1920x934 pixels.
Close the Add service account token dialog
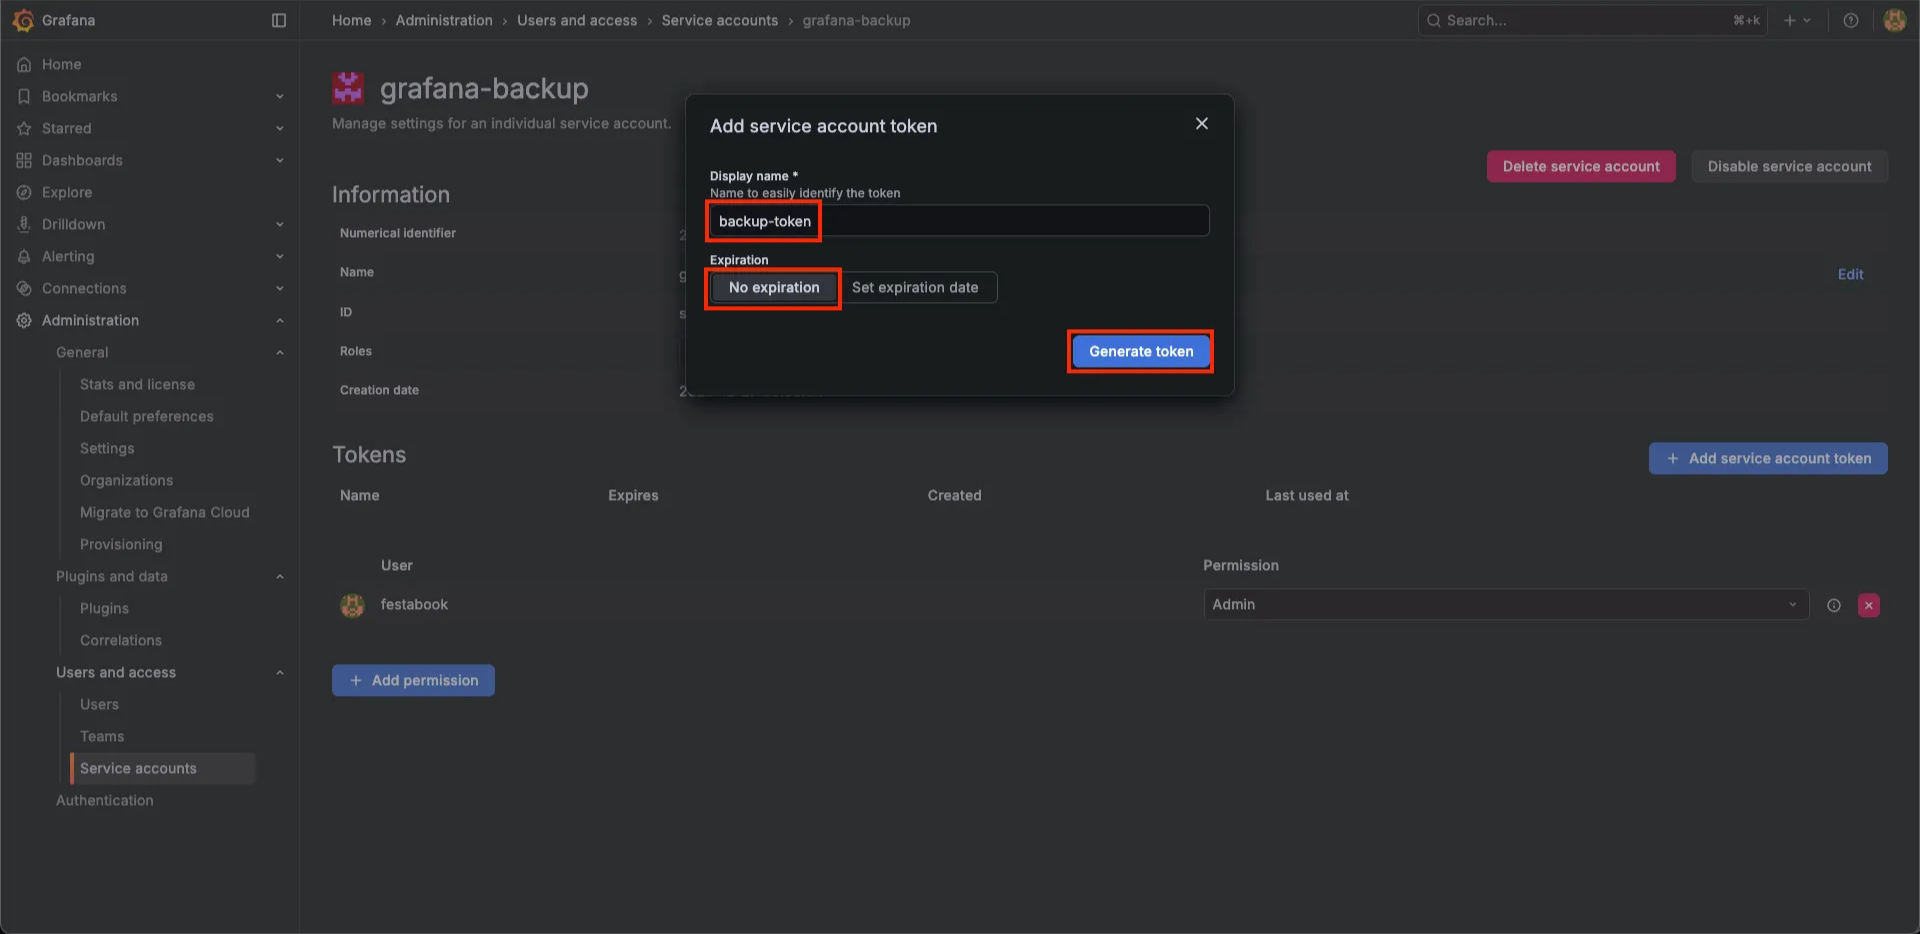pyautogui.click(x=1202, y=123)
